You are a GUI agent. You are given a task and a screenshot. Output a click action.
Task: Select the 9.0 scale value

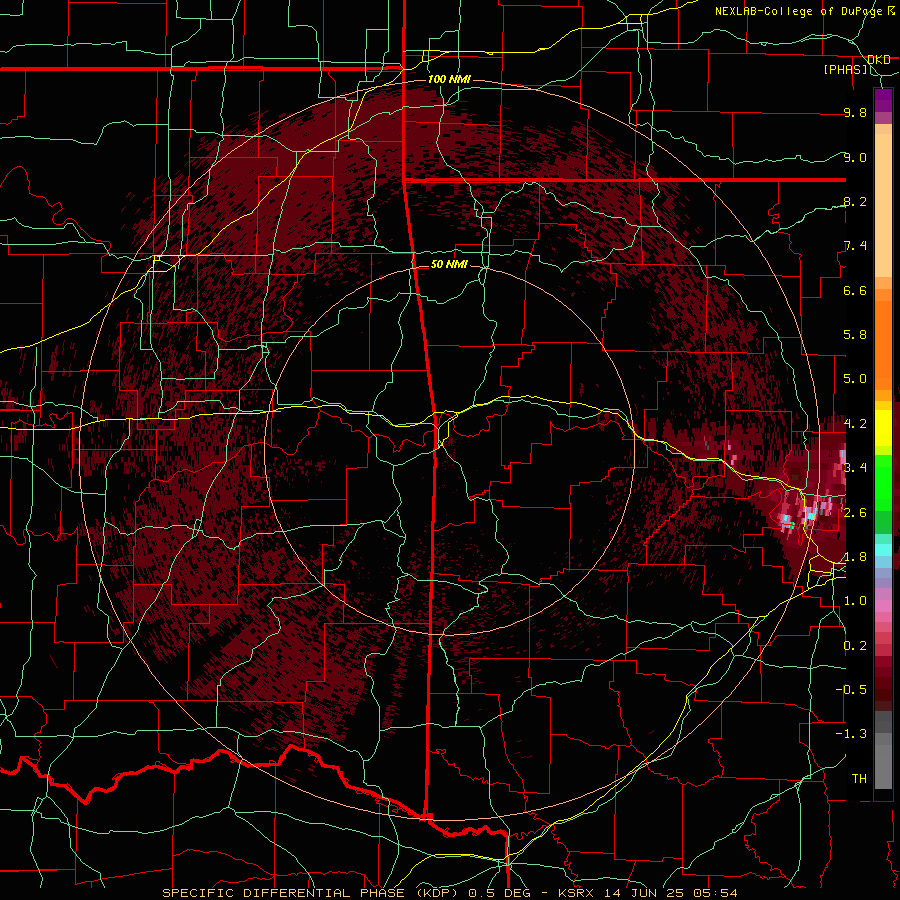coord(855,158)
